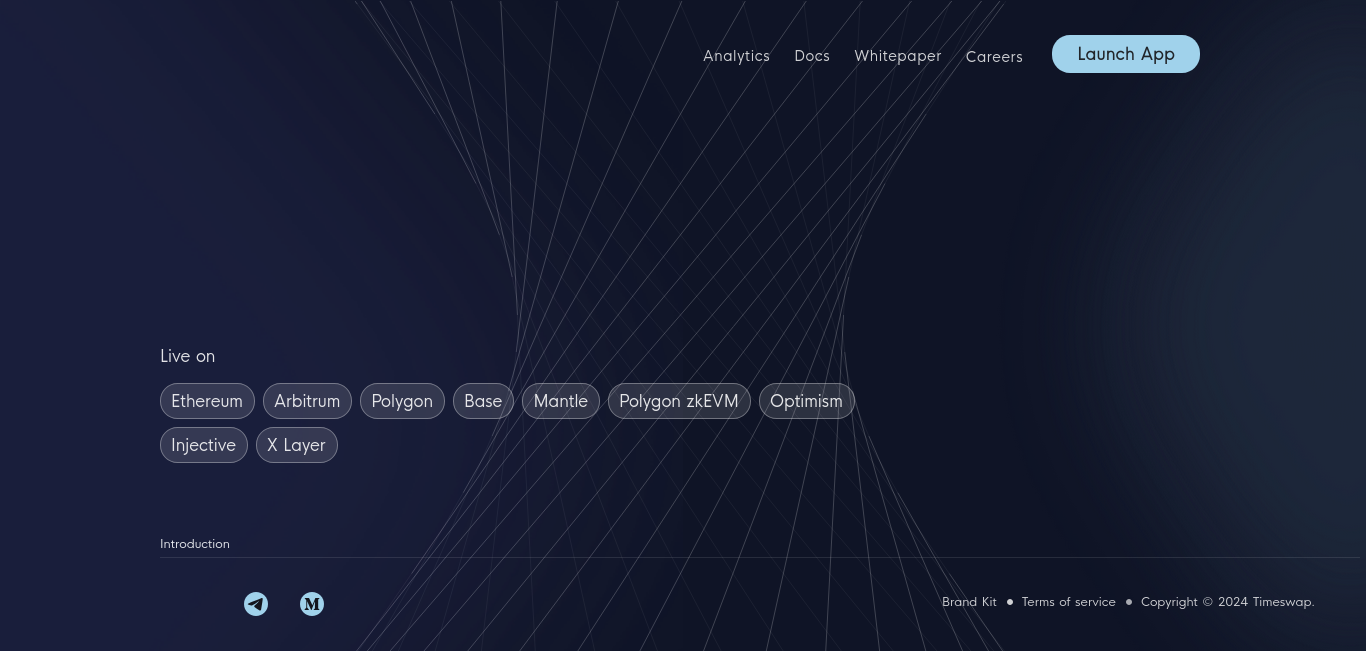The width and height of the screenshot is (1366, 651).
Task: Visit the Careers page link
Action: tap(994, 57)
